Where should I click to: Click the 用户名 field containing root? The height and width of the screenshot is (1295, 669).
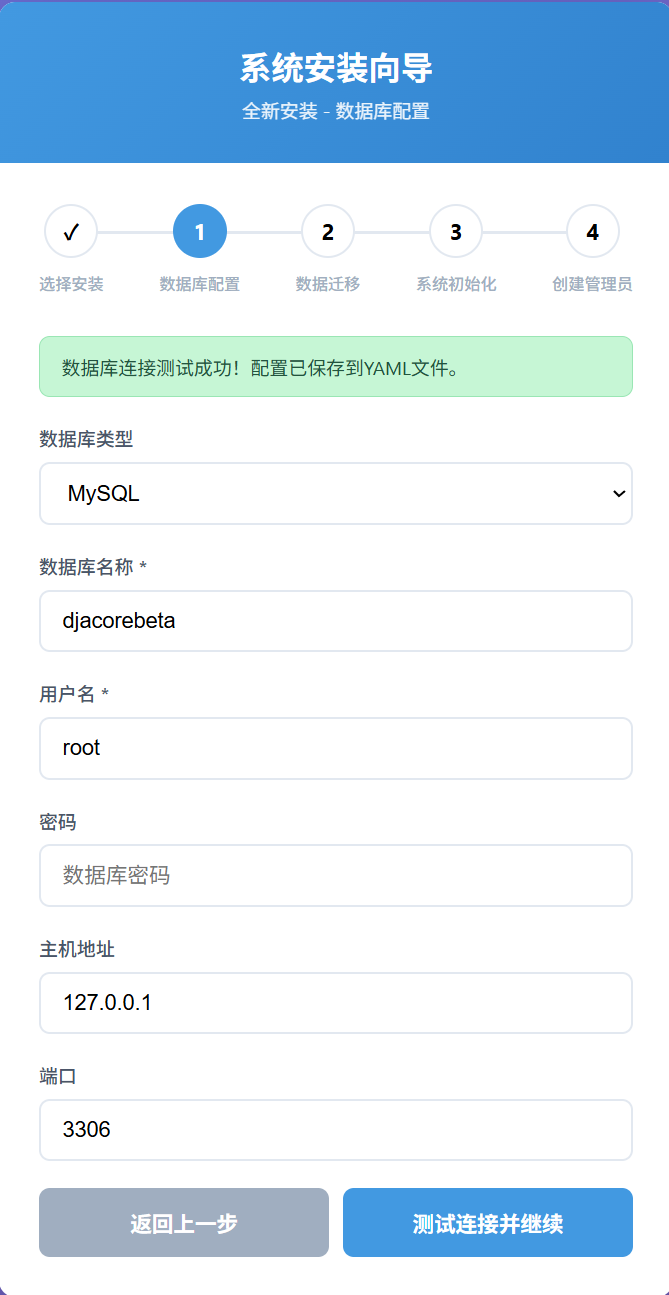click(x=336, y=748)
